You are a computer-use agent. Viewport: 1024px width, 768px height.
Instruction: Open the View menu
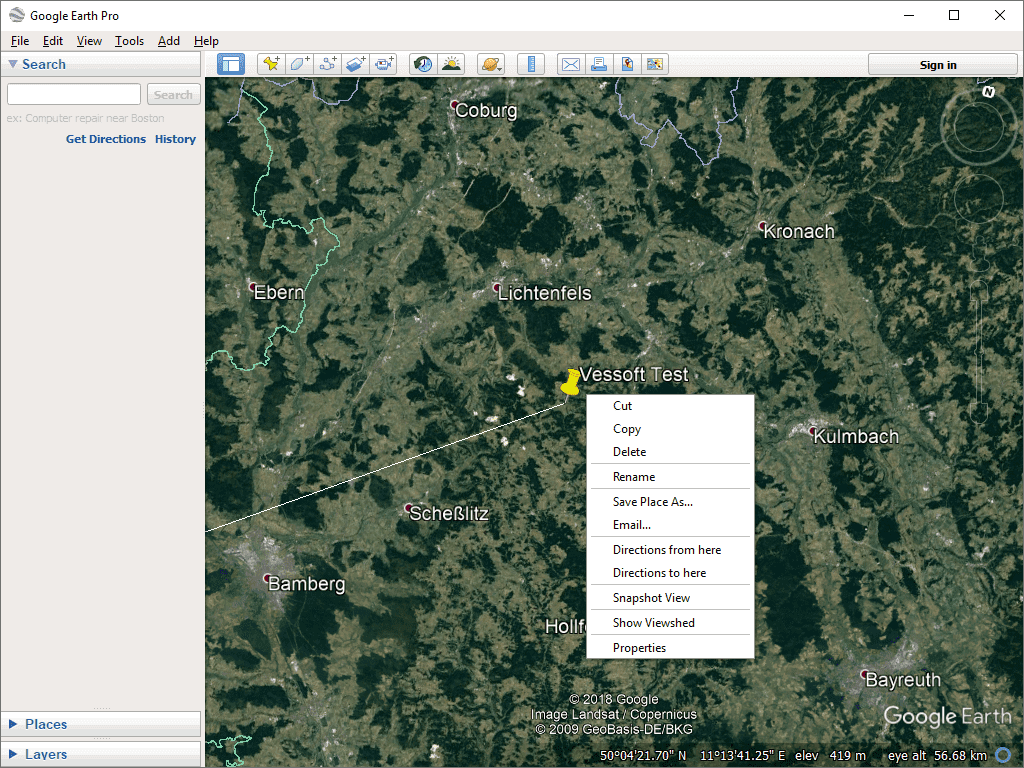click(89, 41)
